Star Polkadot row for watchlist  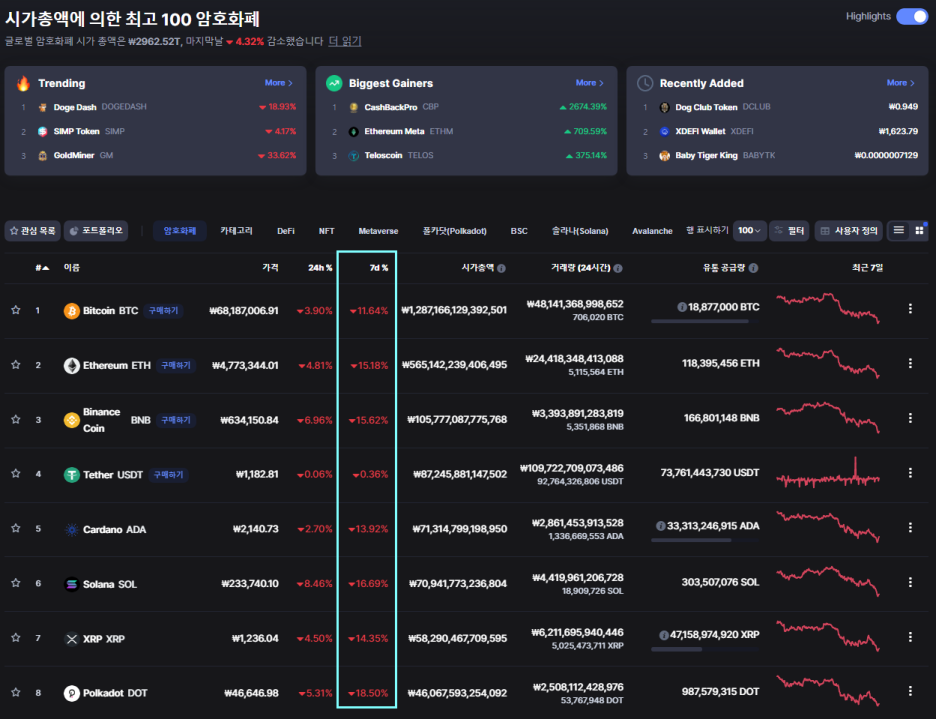pos(16,692)
